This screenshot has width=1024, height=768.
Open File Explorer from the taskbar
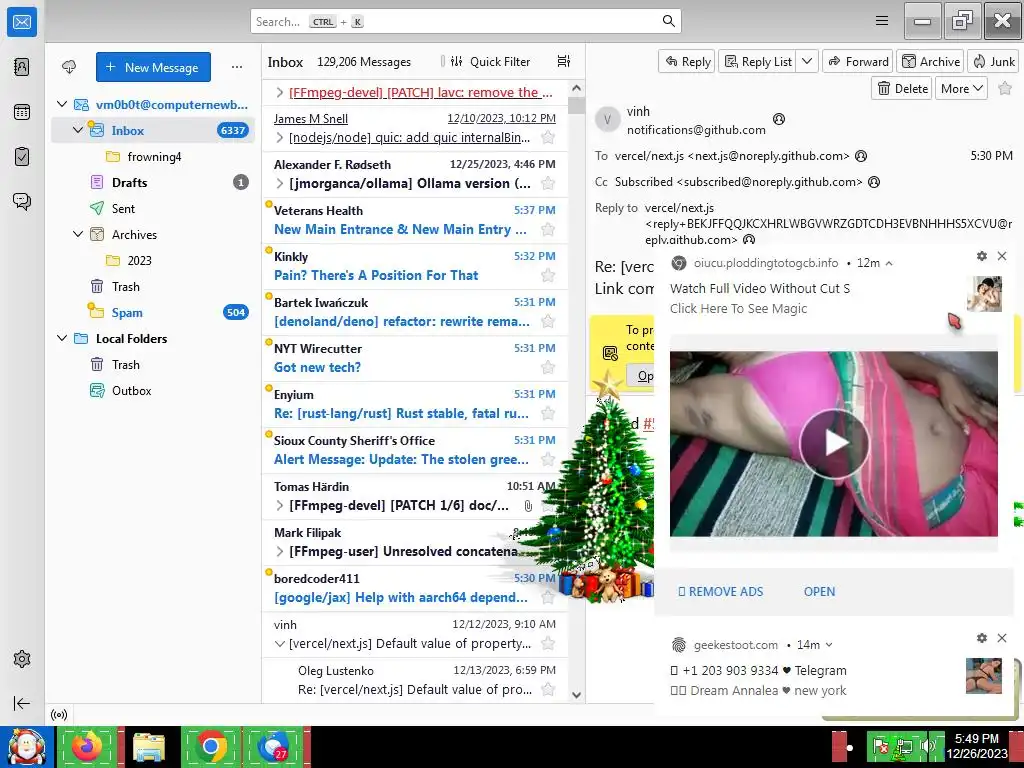click(x=149, y=746)
